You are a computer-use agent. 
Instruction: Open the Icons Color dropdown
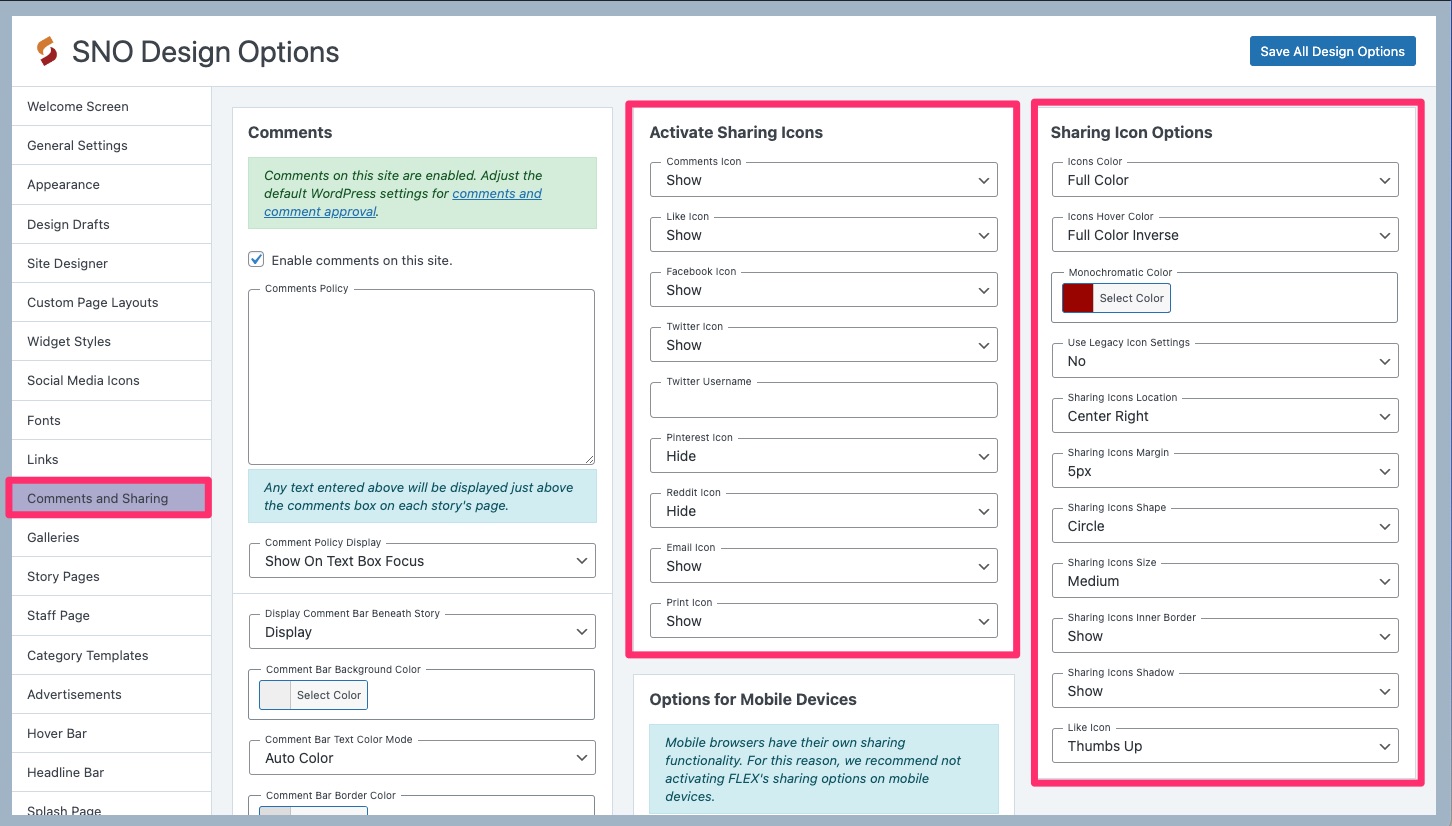click(1225, 180)
